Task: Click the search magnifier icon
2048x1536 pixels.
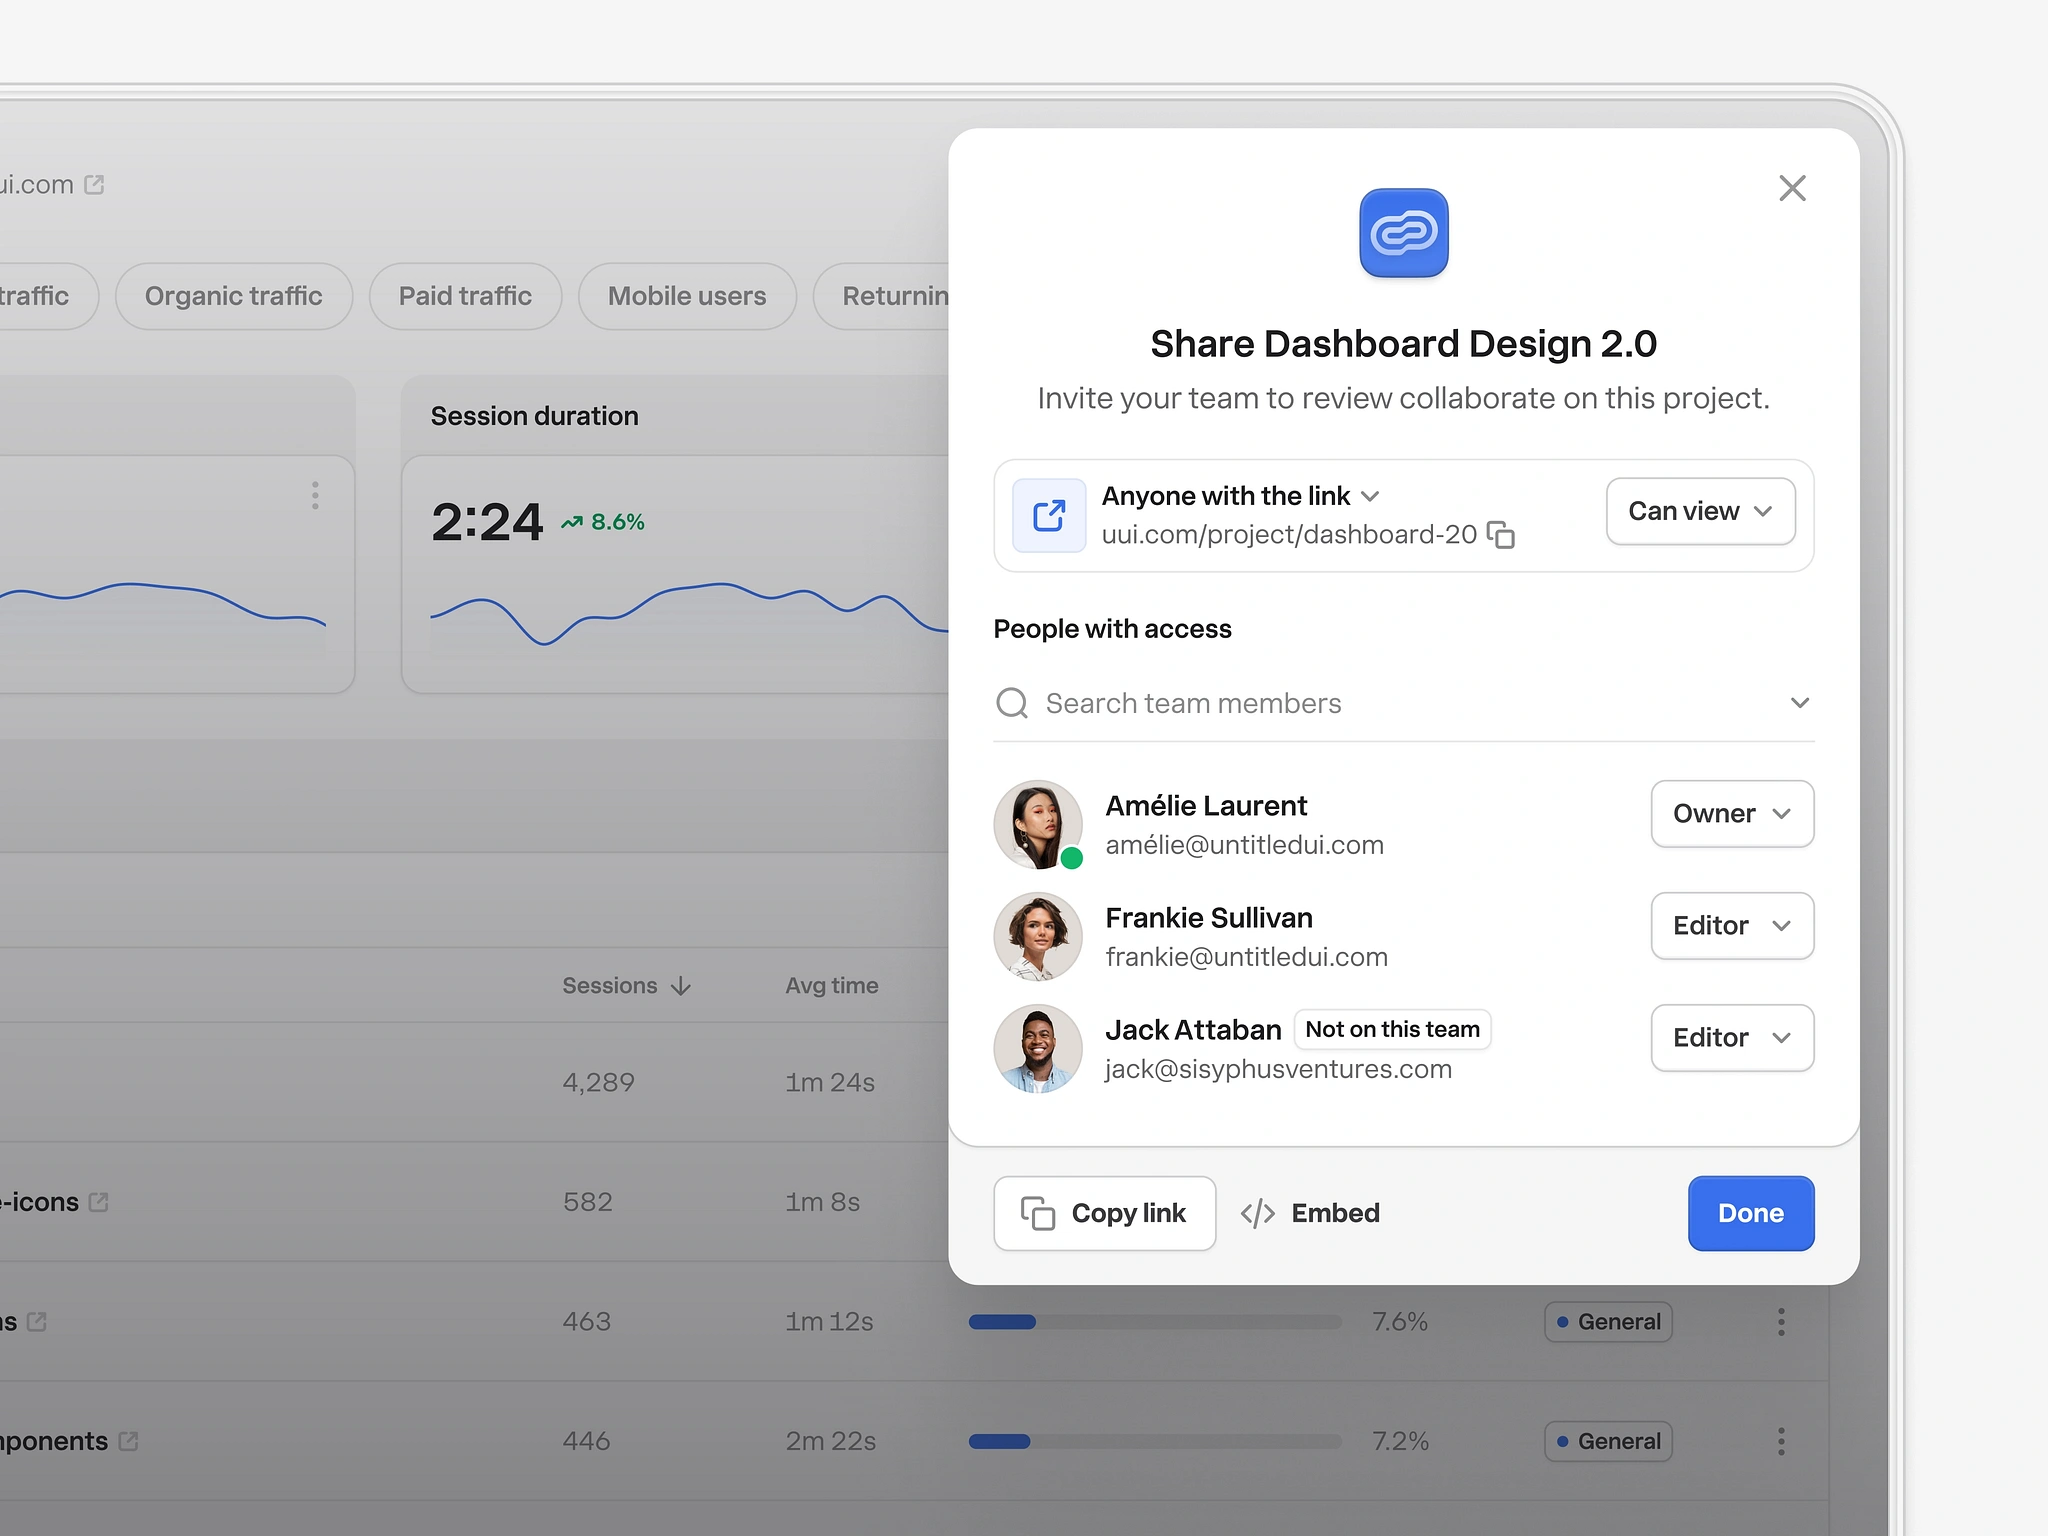Action: [1012, 703]
